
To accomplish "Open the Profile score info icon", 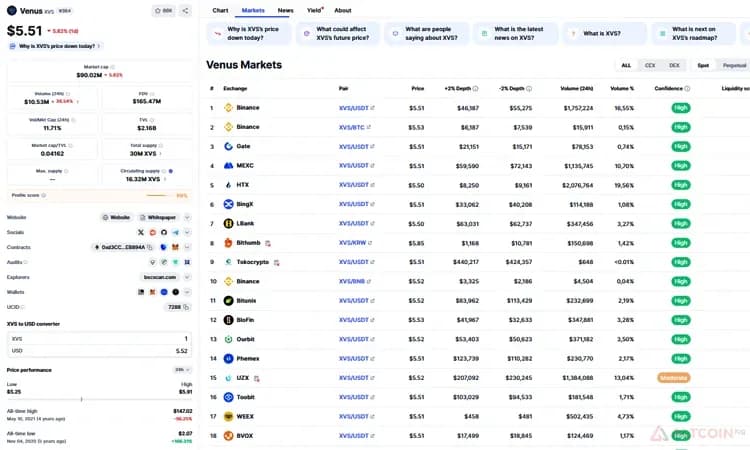I will coord(44,195).
